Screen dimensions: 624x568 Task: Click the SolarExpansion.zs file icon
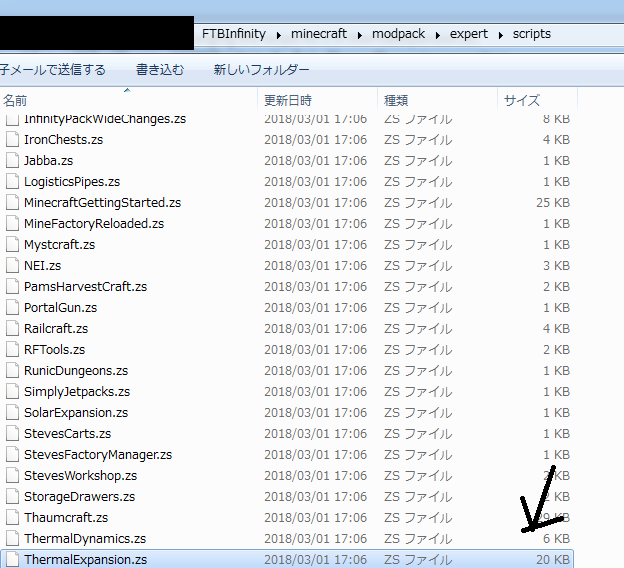click(x=12, y=412)
